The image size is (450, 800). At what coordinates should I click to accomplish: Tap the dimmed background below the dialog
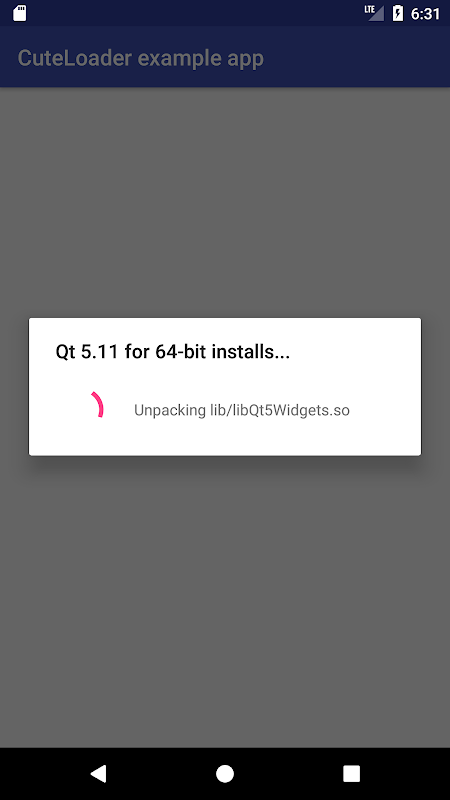[x=225, y=602]
